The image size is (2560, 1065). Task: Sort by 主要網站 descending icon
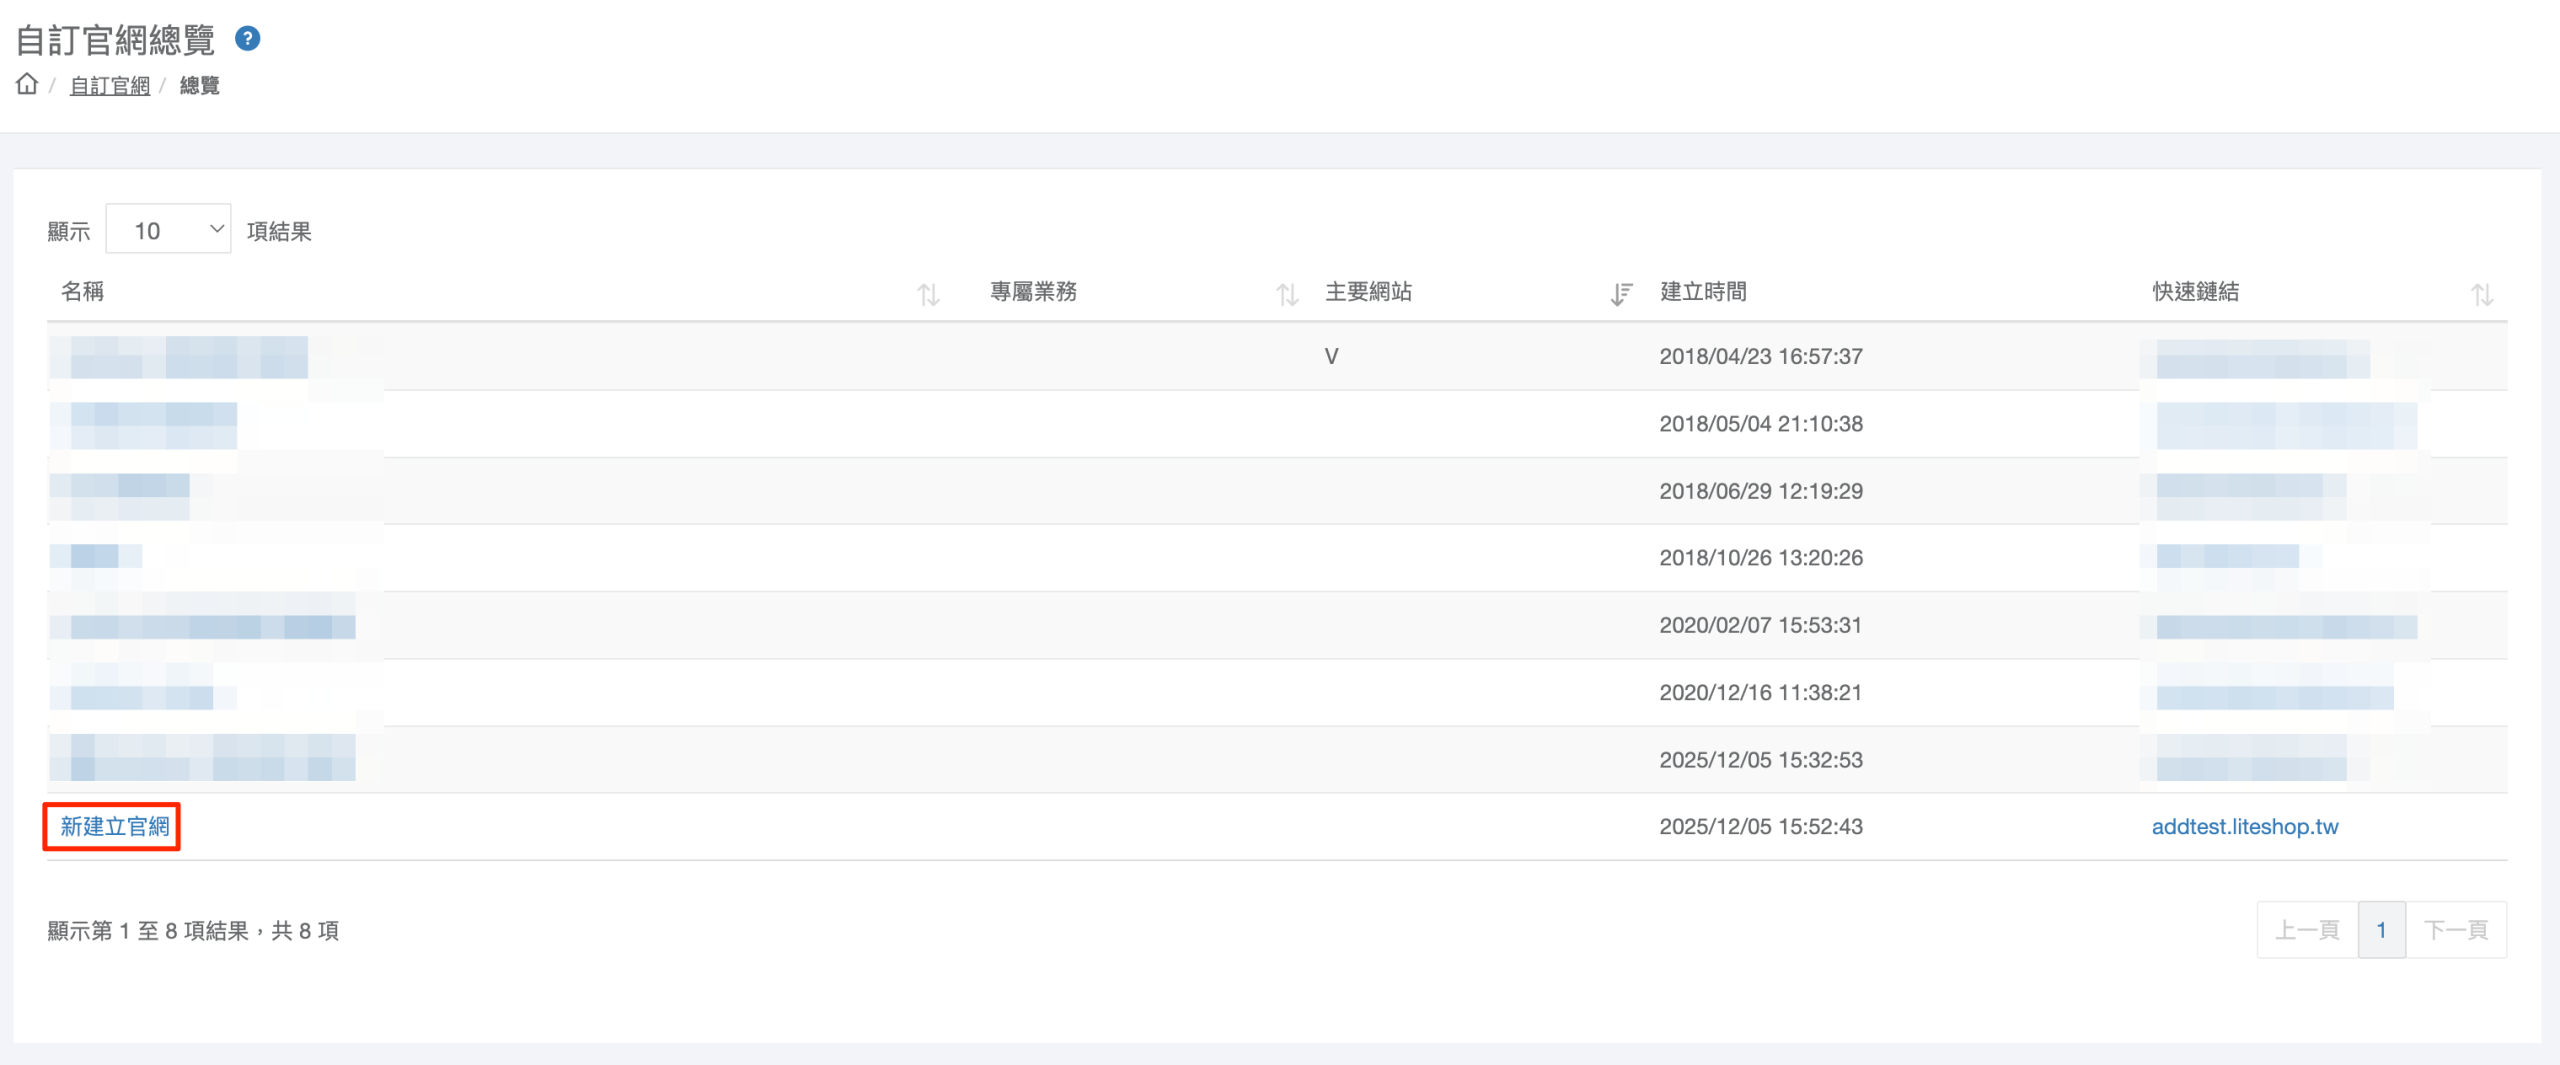(x=1620, y=294)
